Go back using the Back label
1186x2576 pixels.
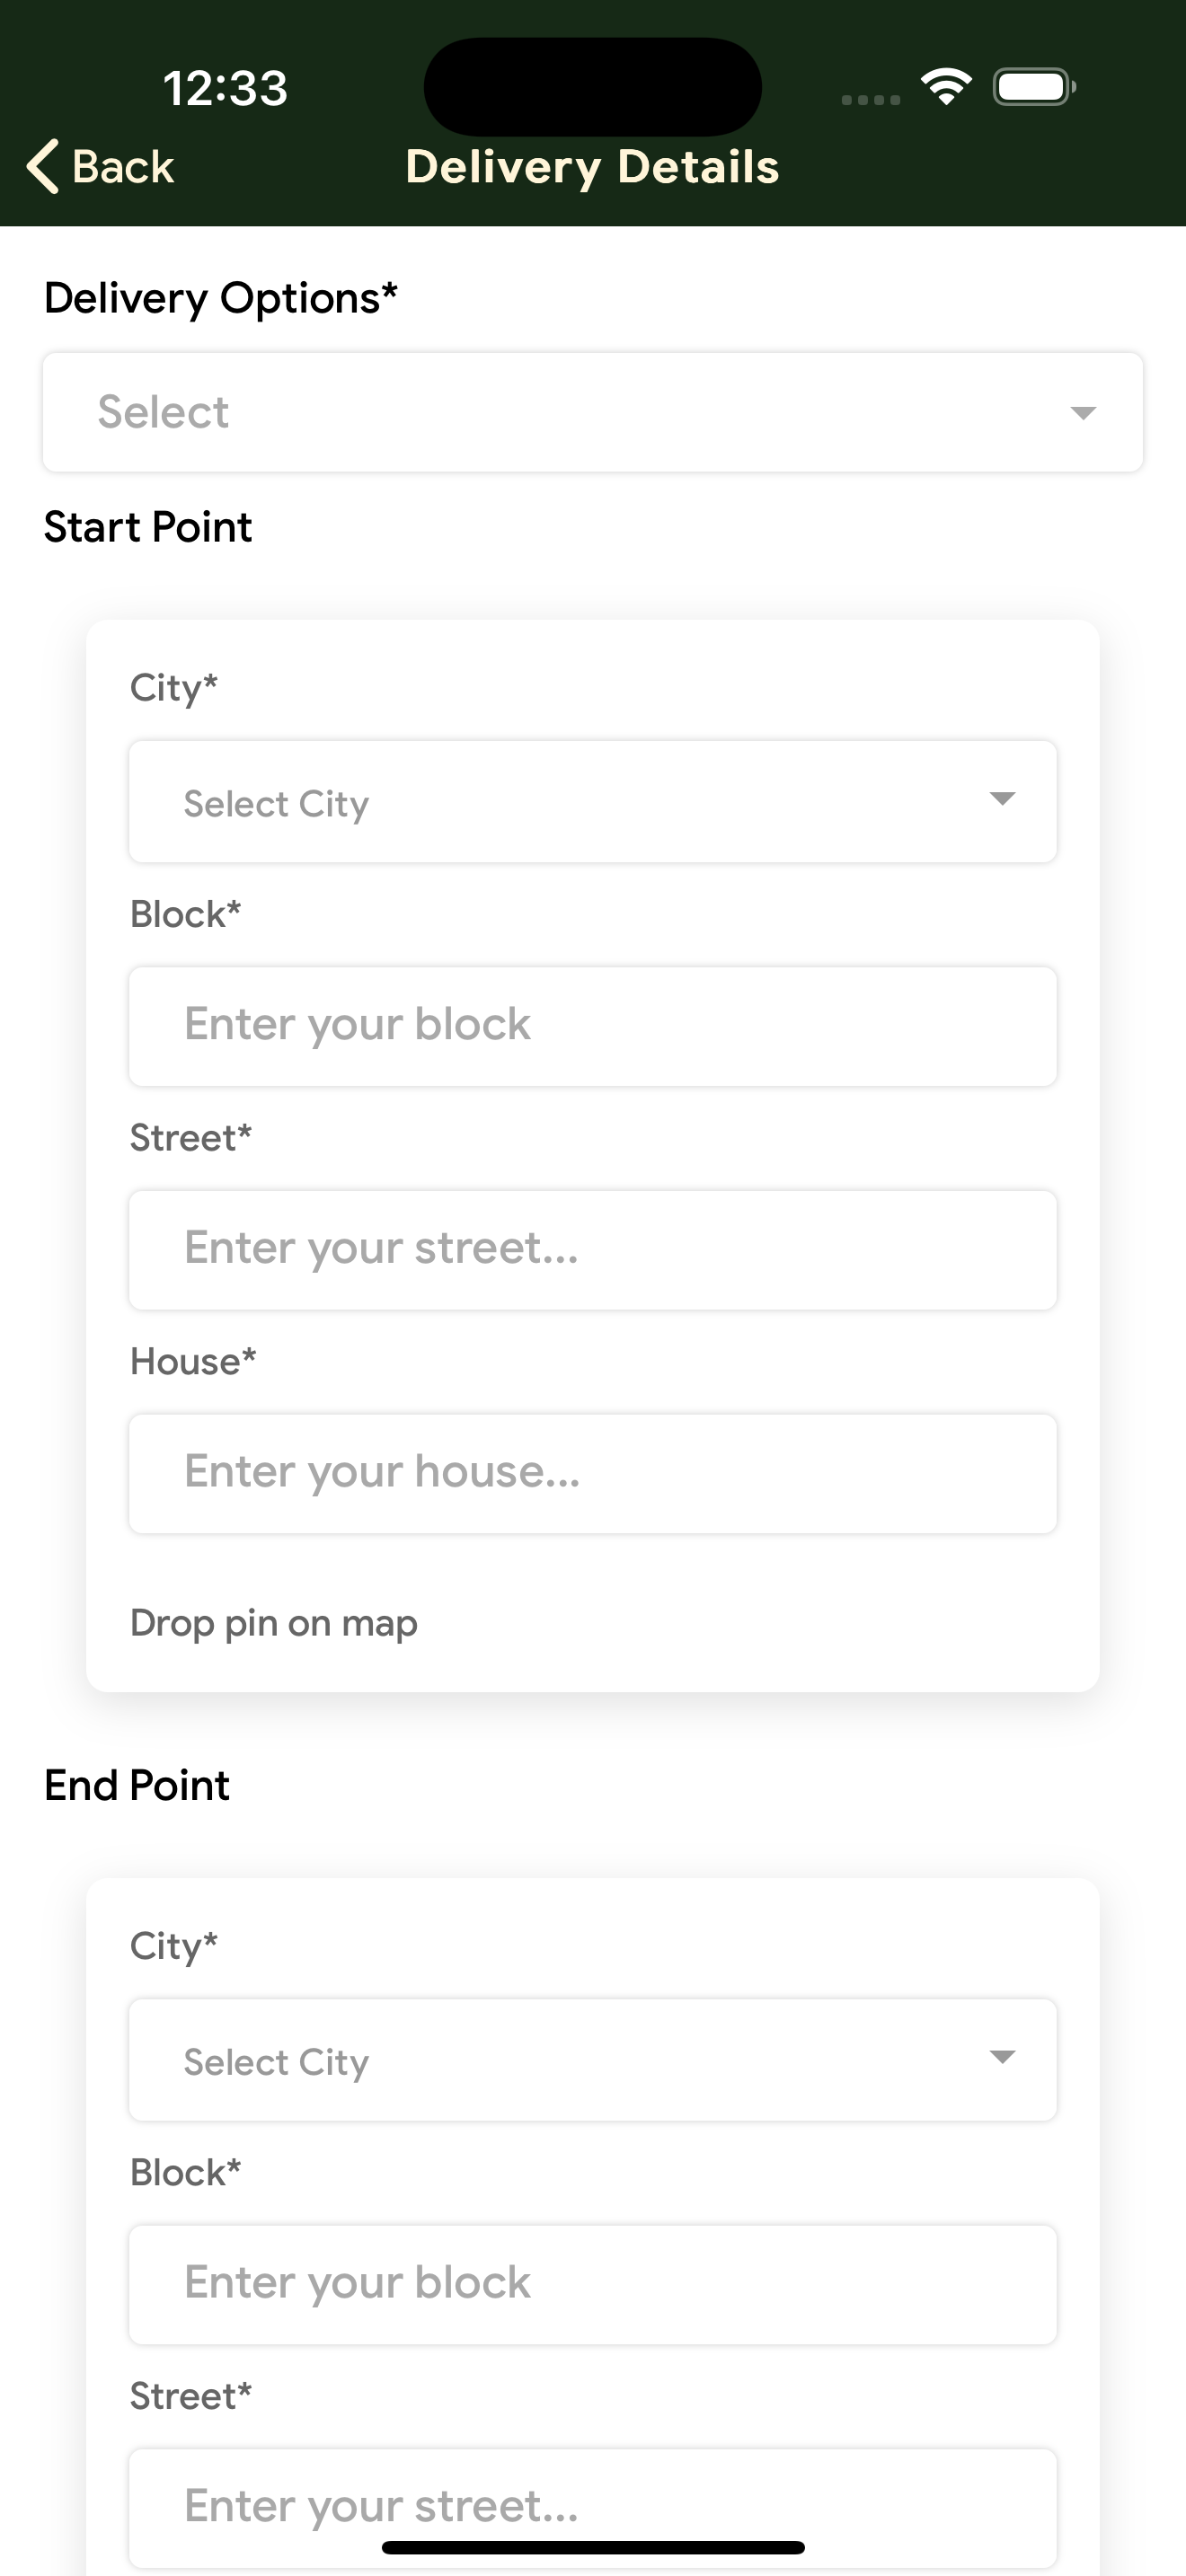pos(123,167)
